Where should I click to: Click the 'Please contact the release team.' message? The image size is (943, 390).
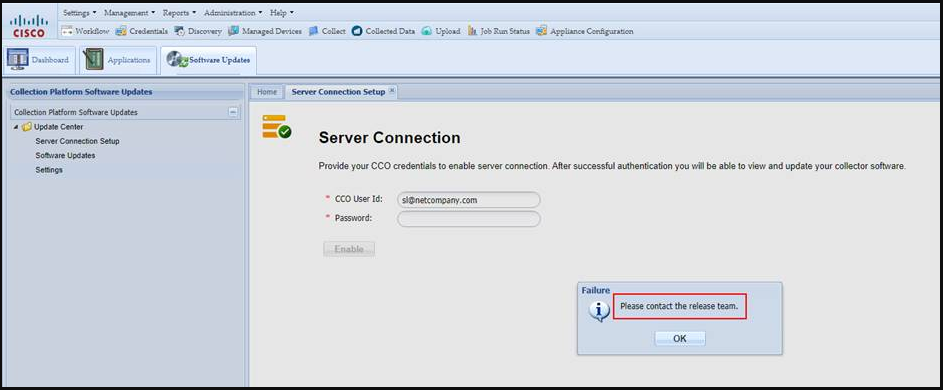tap(678, 306)
